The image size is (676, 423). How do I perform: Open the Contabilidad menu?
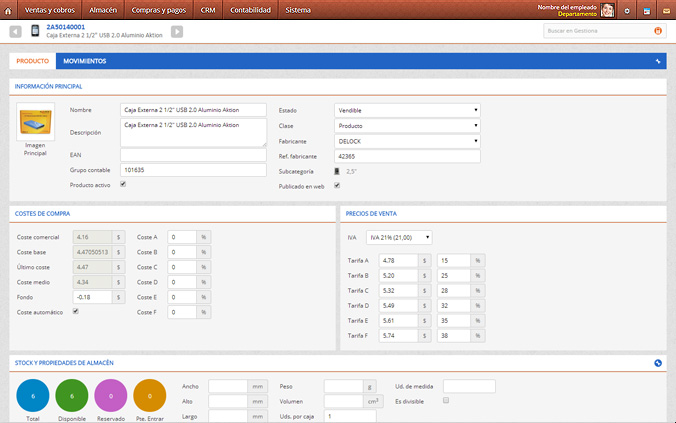[250, 10]
